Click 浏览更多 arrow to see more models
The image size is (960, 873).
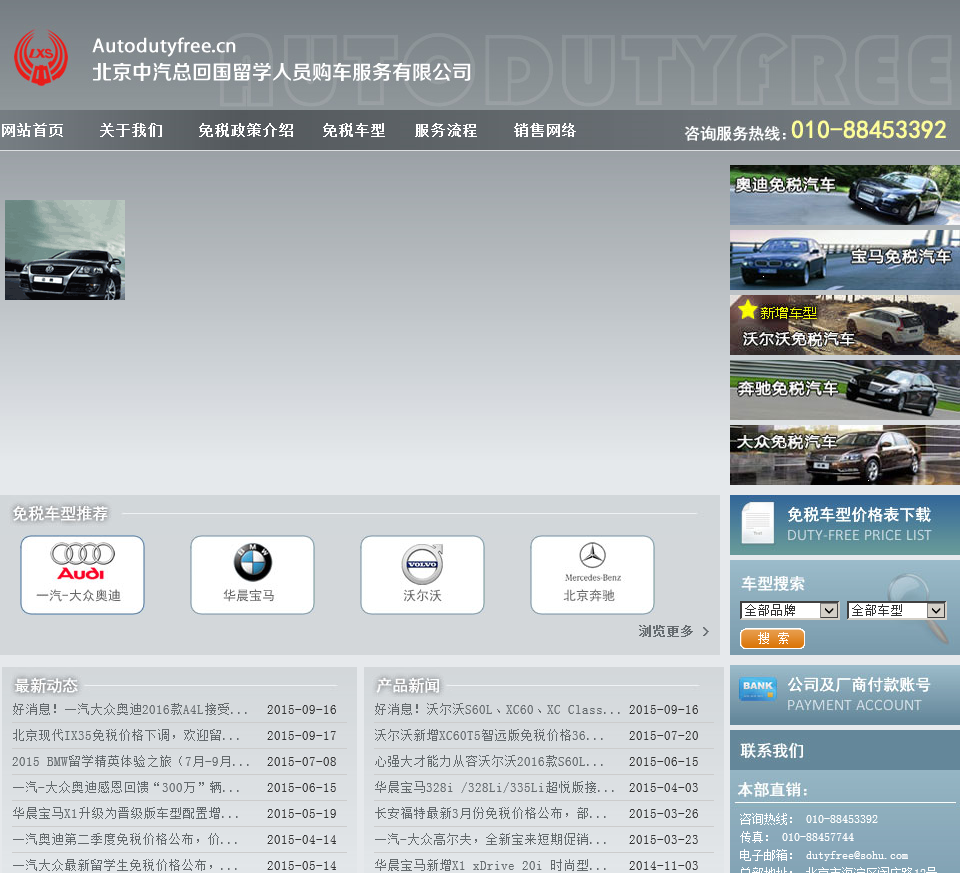click(x=674, y=631)
